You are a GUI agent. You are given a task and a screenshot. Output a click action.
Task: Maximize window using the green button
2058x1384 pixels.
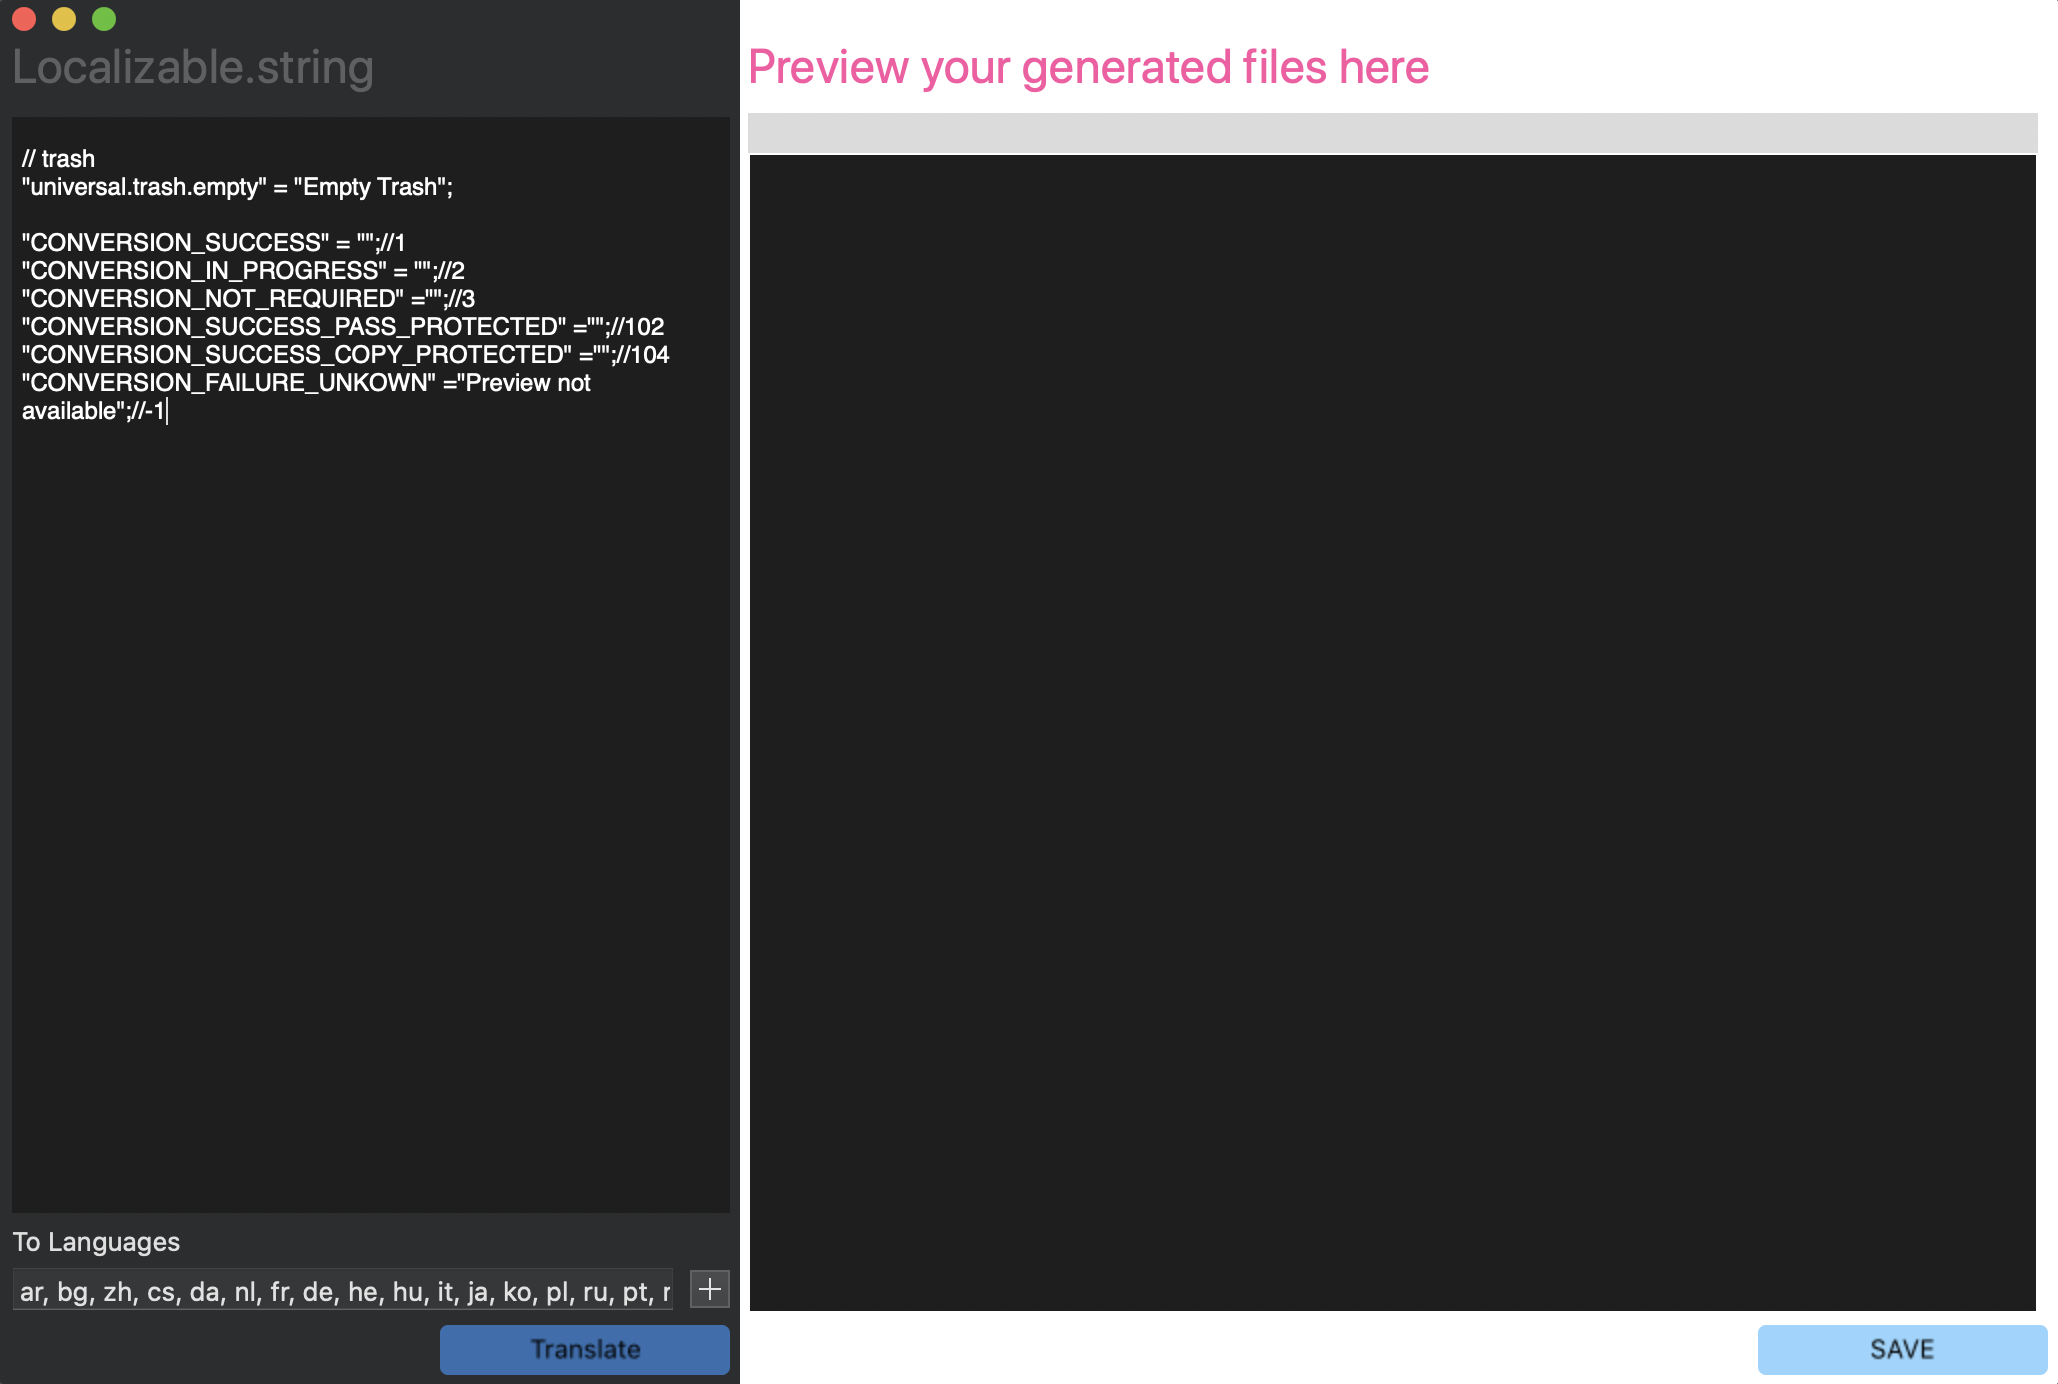pyautogui.click(x=104, y=19)
